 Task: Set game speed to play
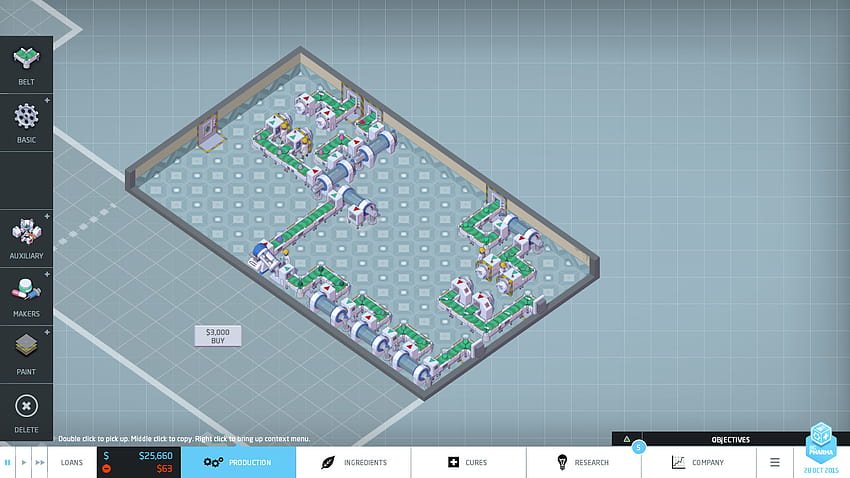point(24,462)
